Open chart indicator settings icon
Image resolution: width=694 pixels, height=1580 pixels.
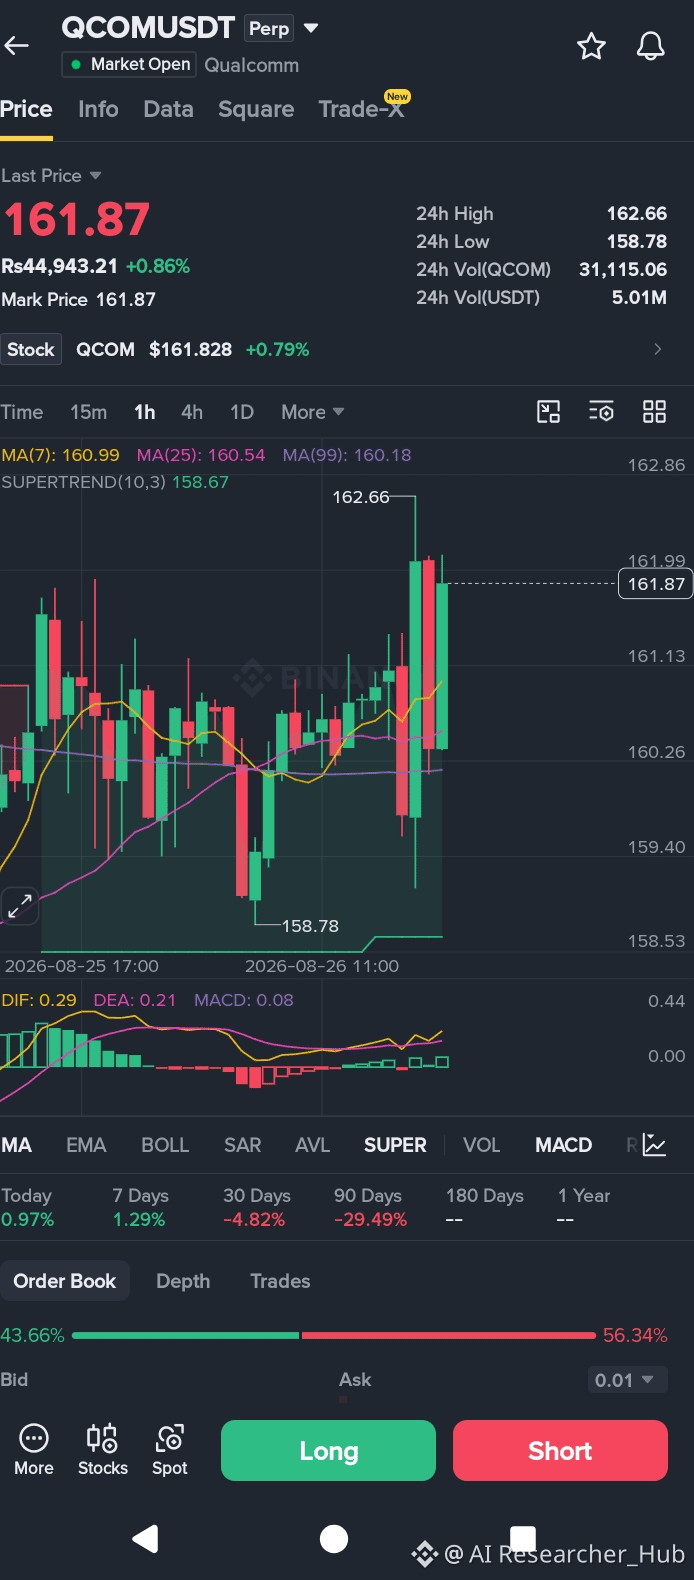click(601, 412)
